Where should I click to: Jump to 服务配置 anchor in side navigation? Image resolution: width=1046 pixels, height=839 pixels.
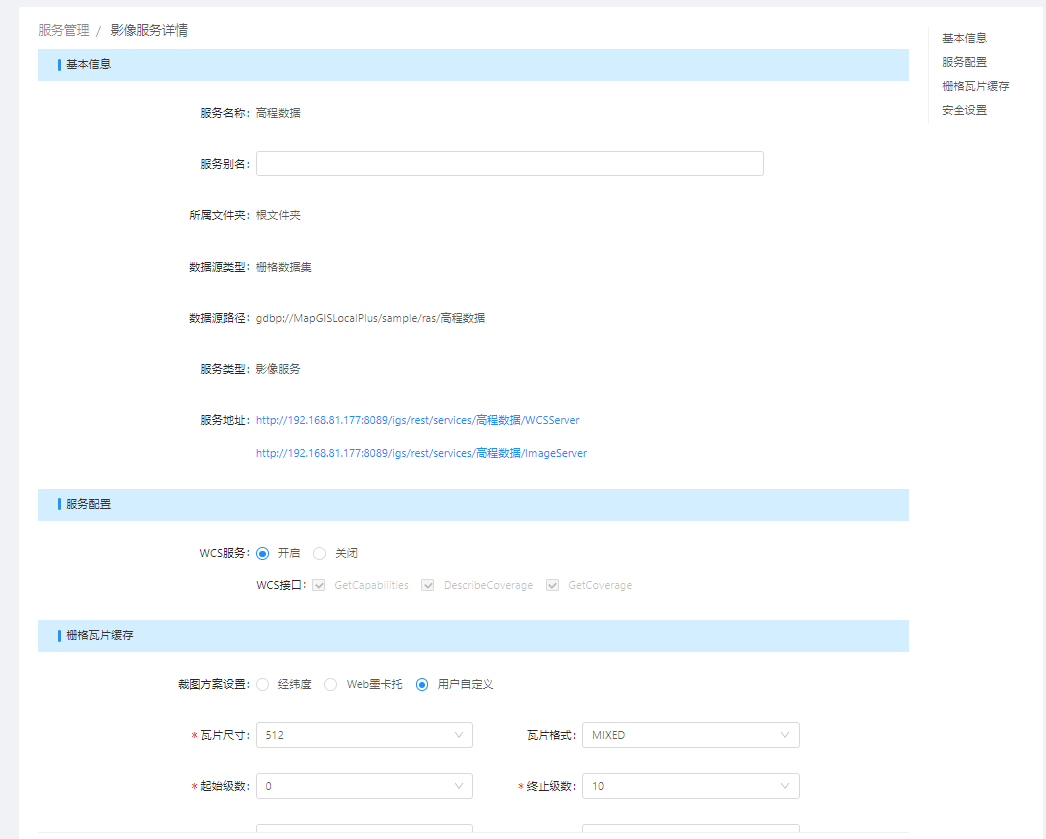pos(964,62)
